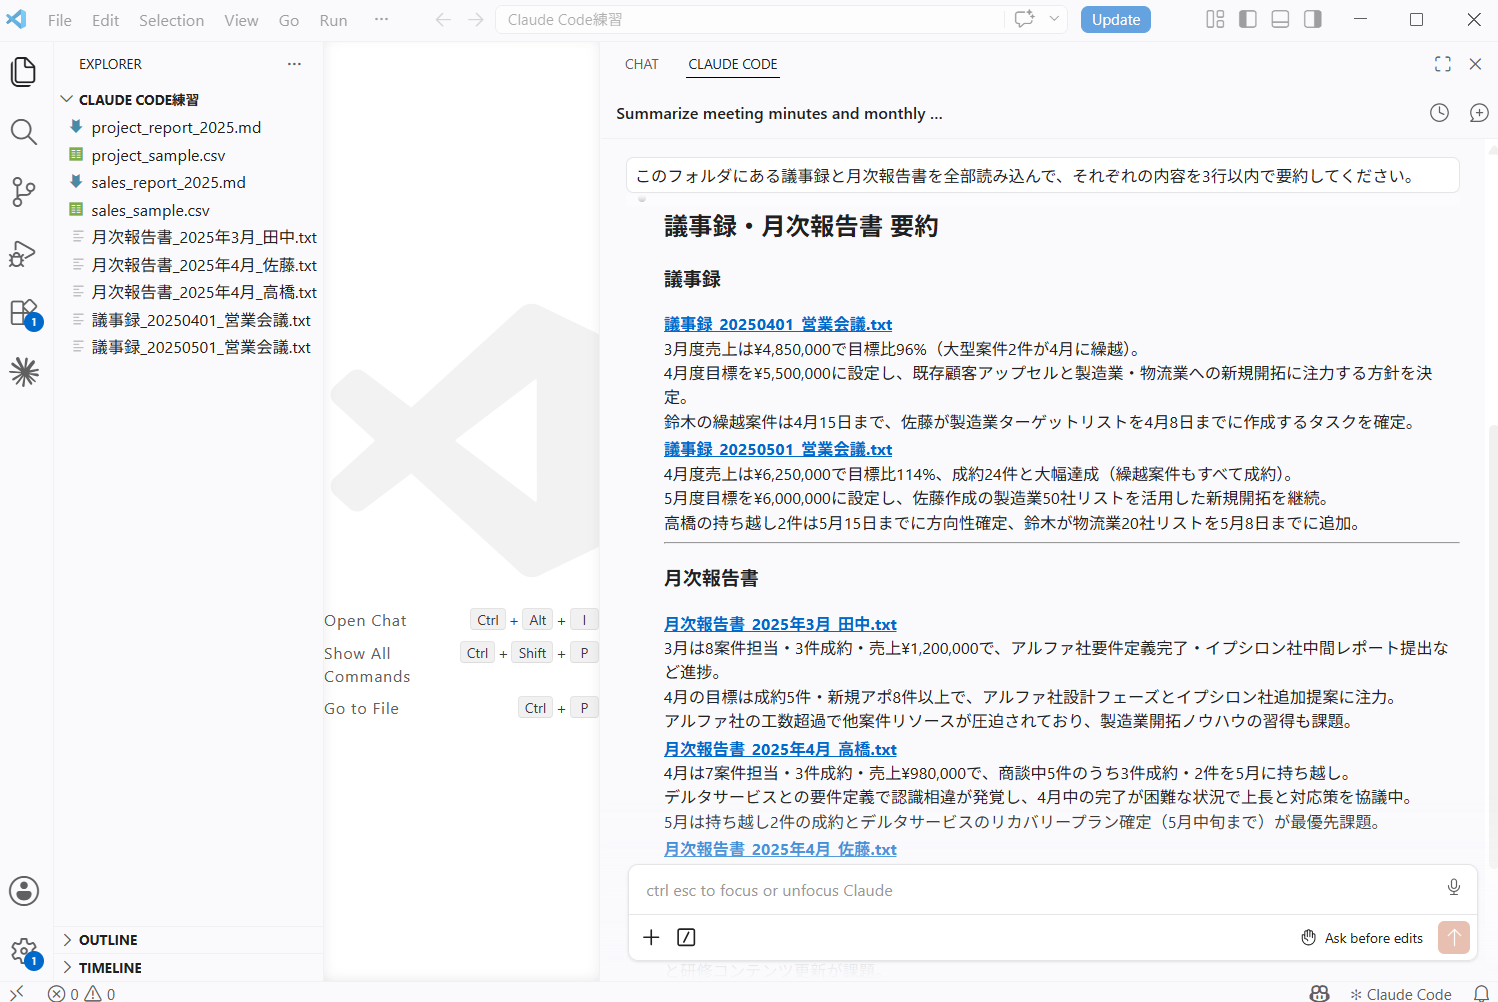
Task: Start a new conversation with plus bubble icon
Action: (x=1479, y=113)
